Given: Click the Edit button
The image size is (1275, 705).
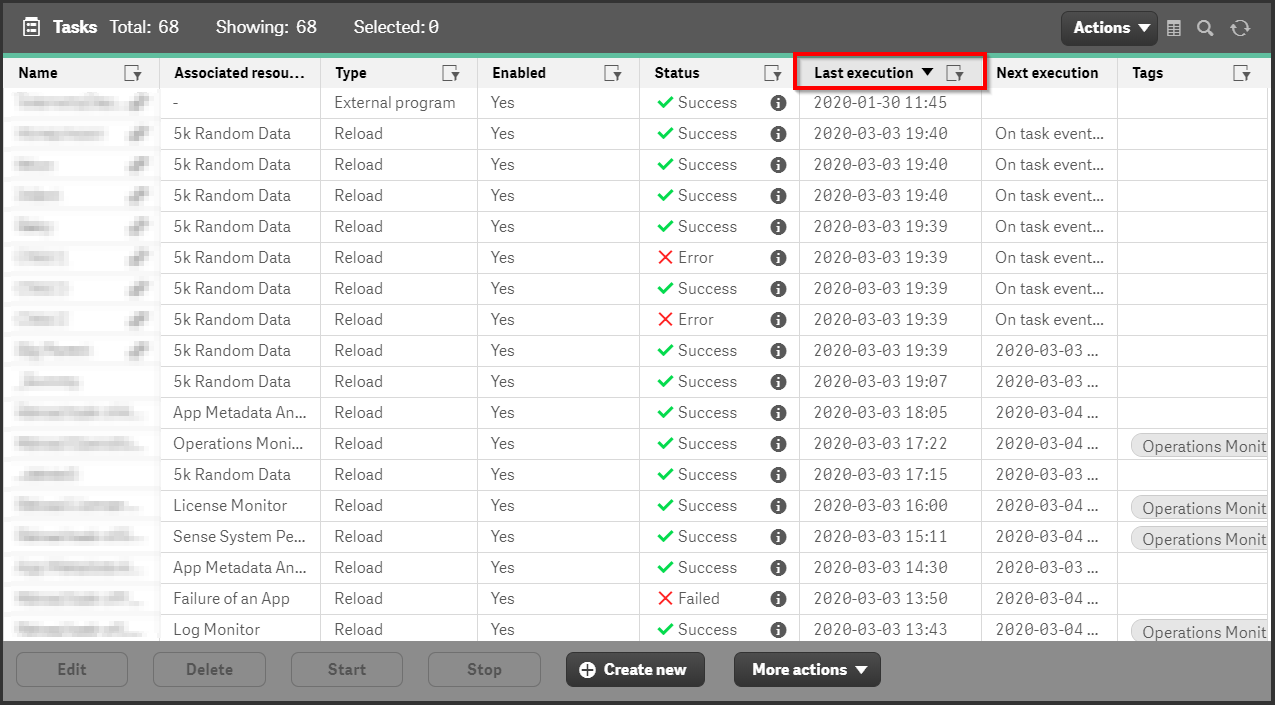Looking at the screenshot, I should [71, 670].
